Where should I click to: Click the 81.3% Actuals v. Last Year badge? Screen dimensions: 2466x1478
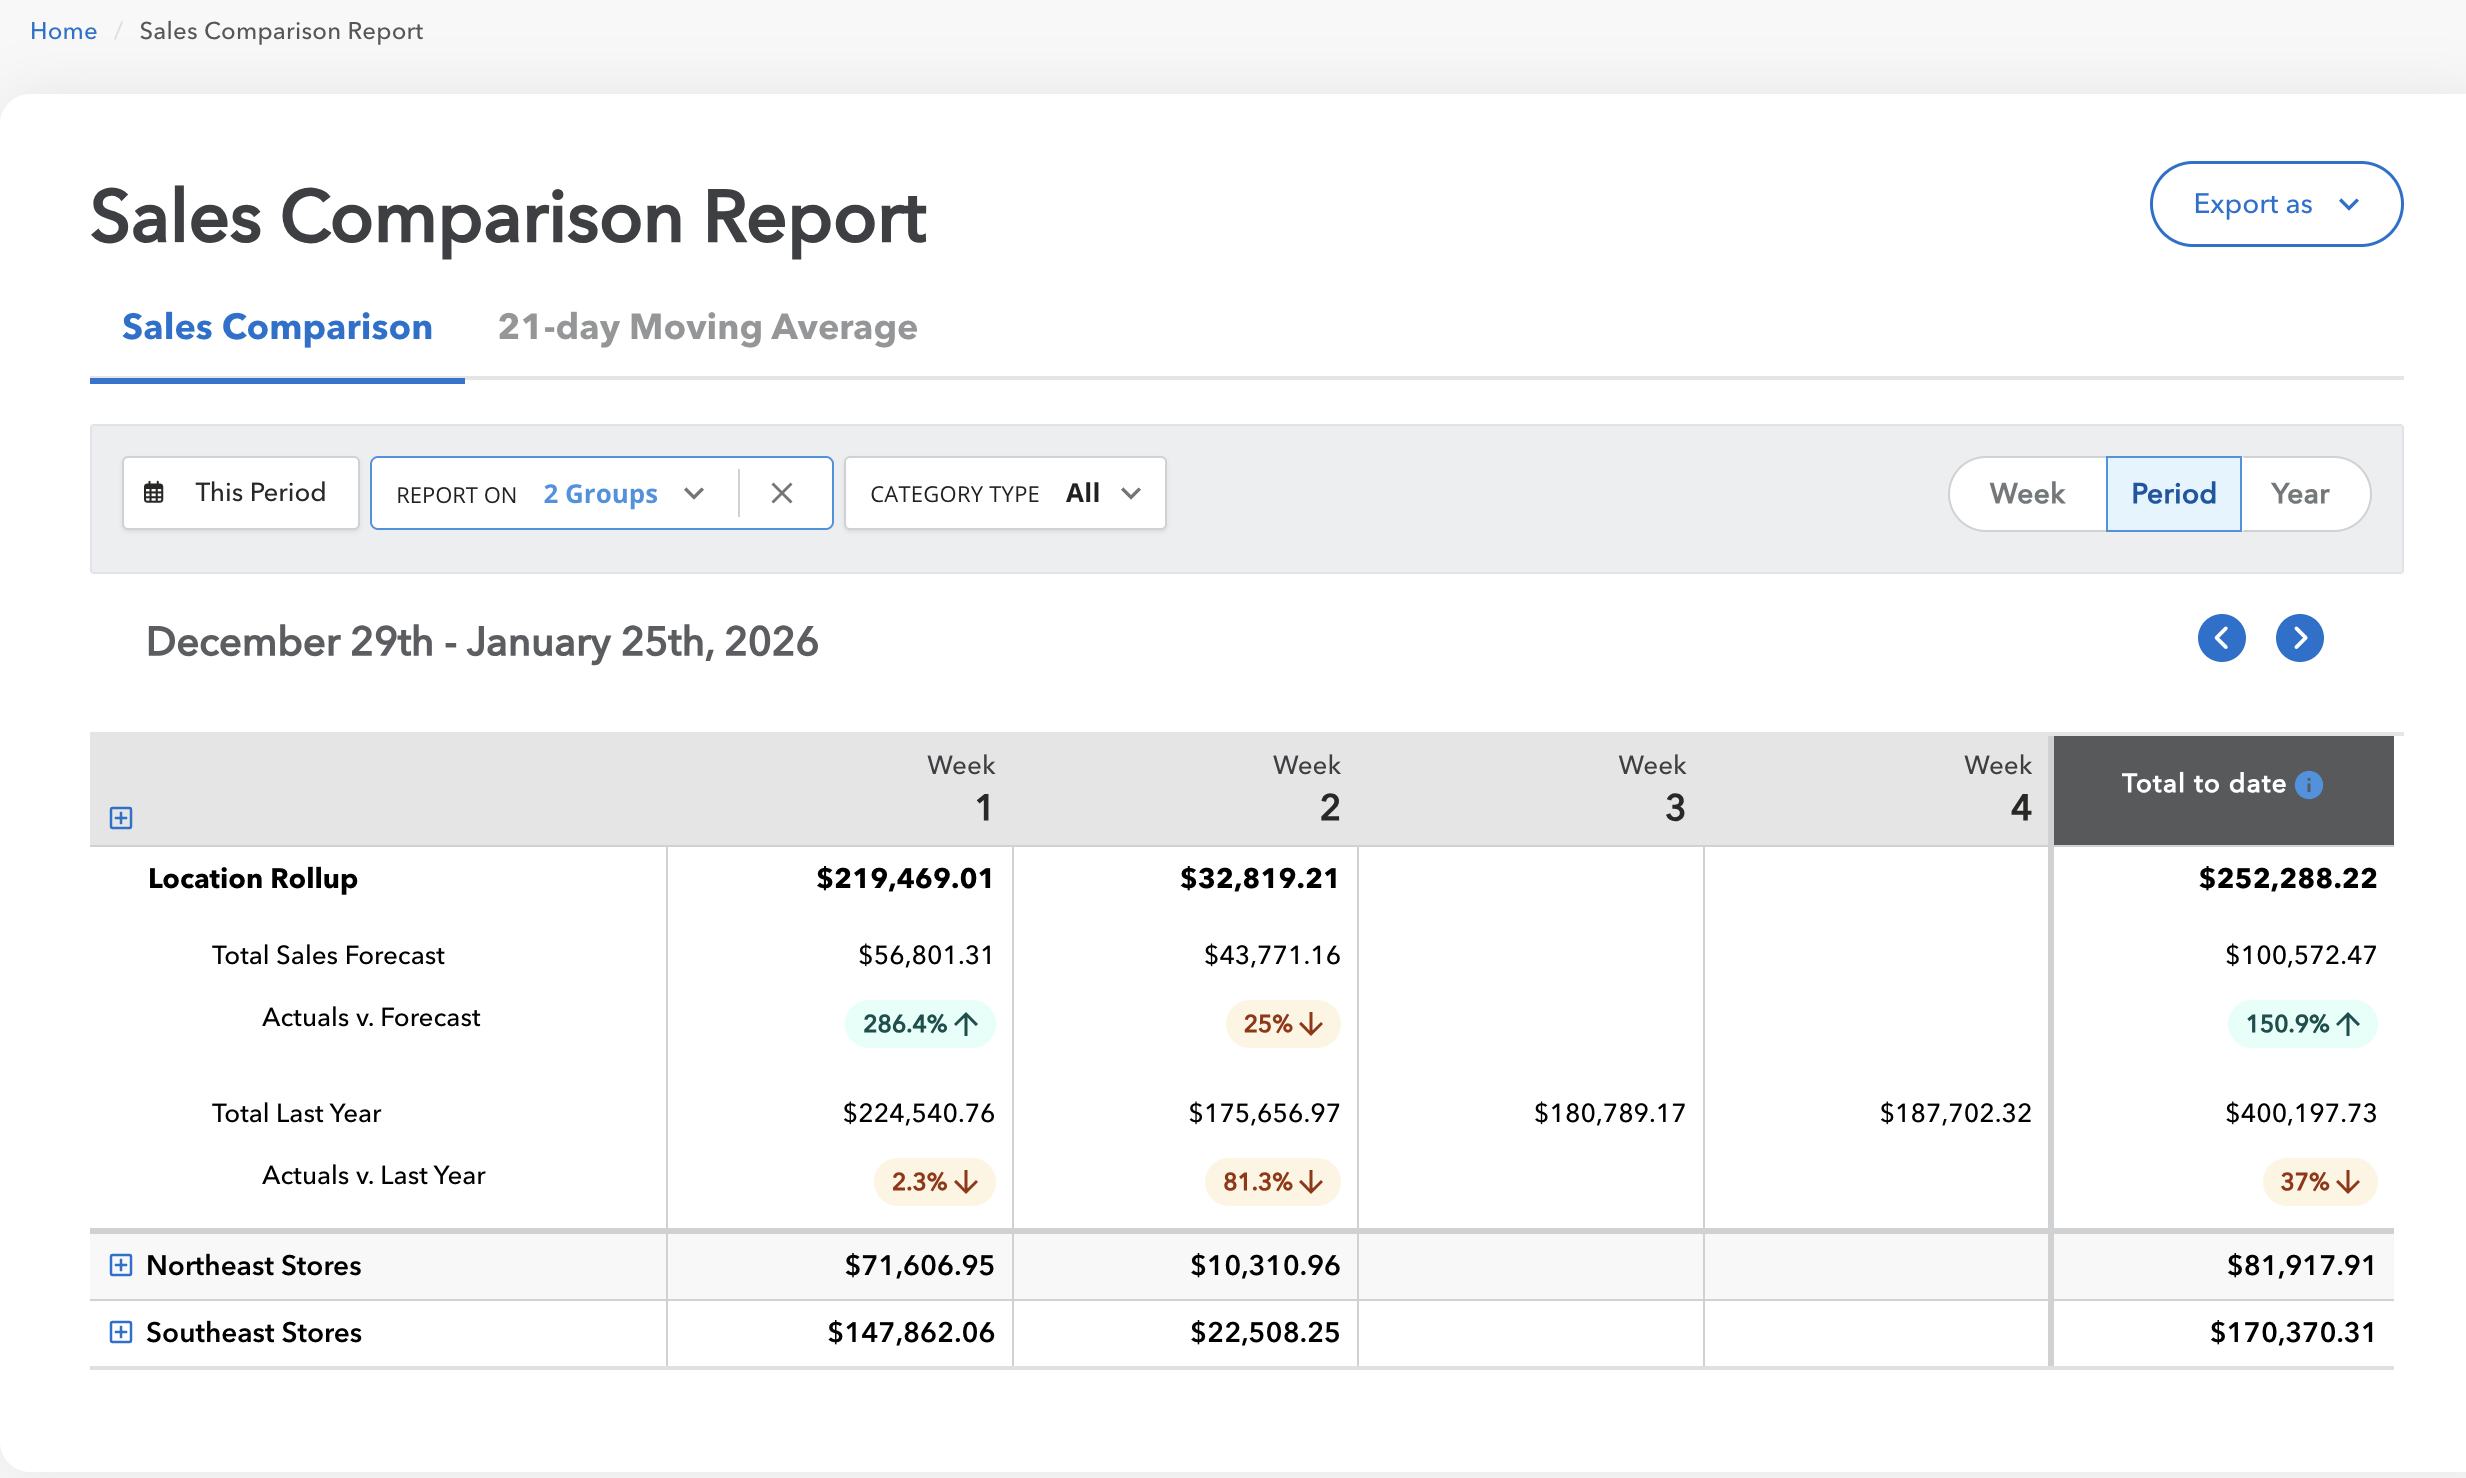(x=1272, y=1182)
